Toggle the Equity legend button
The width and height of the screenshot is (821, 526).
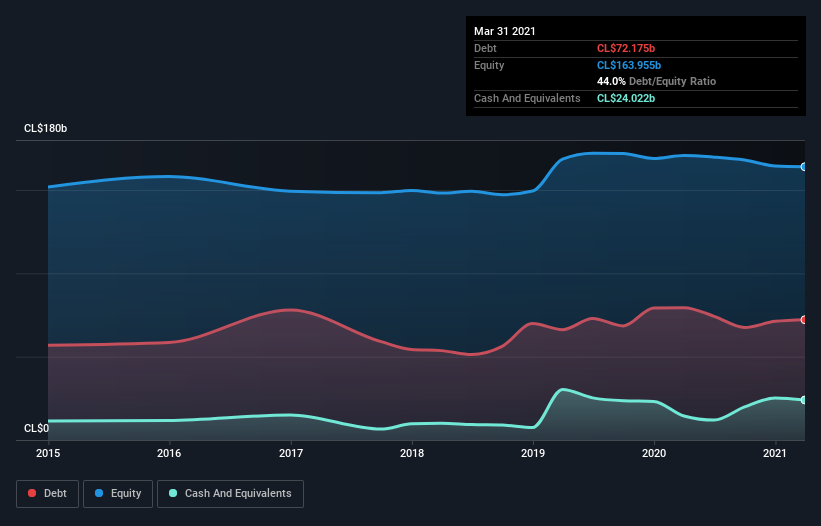point(118,494)
